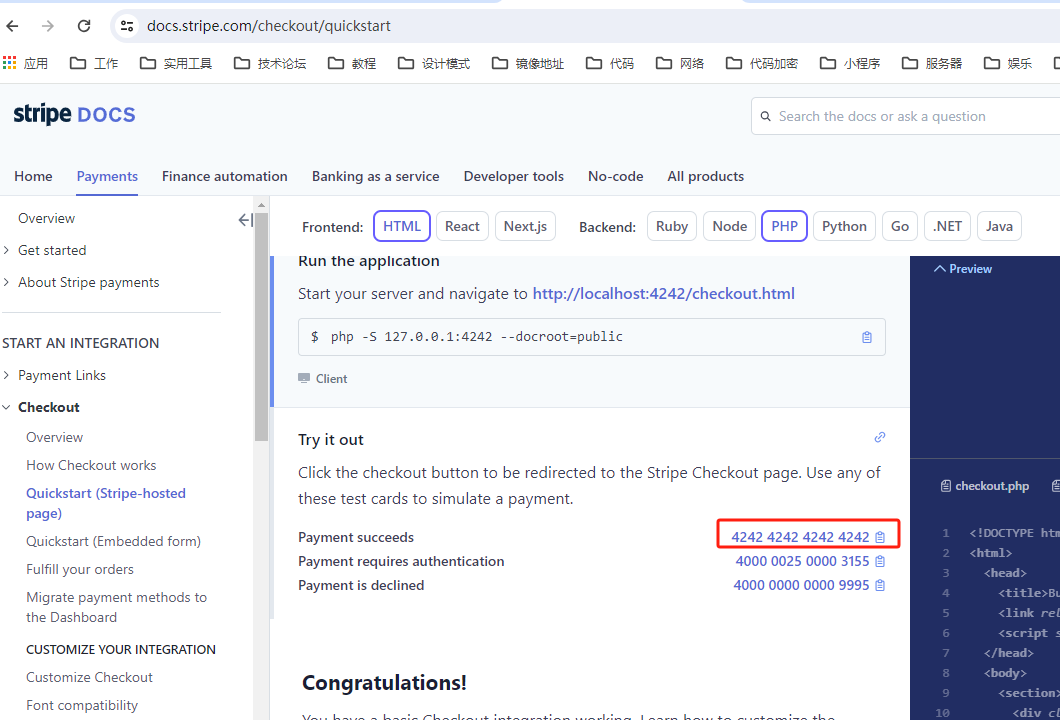Open Migrate payment methods to the Dashboard

(116, 607)
